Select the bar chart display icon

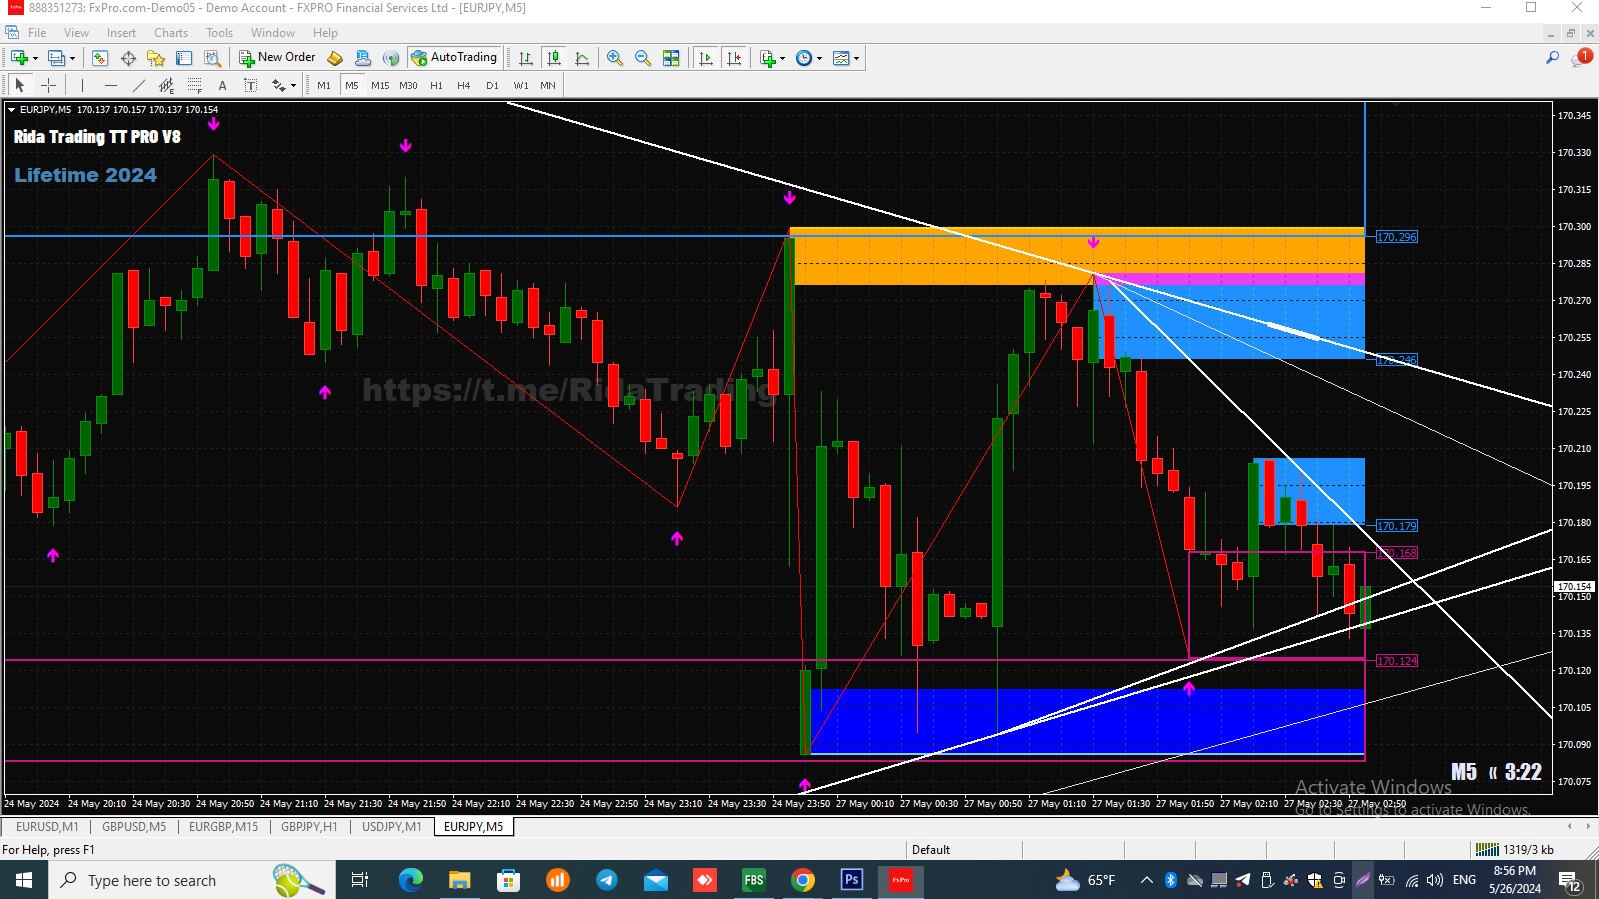[x=526, y=58]
